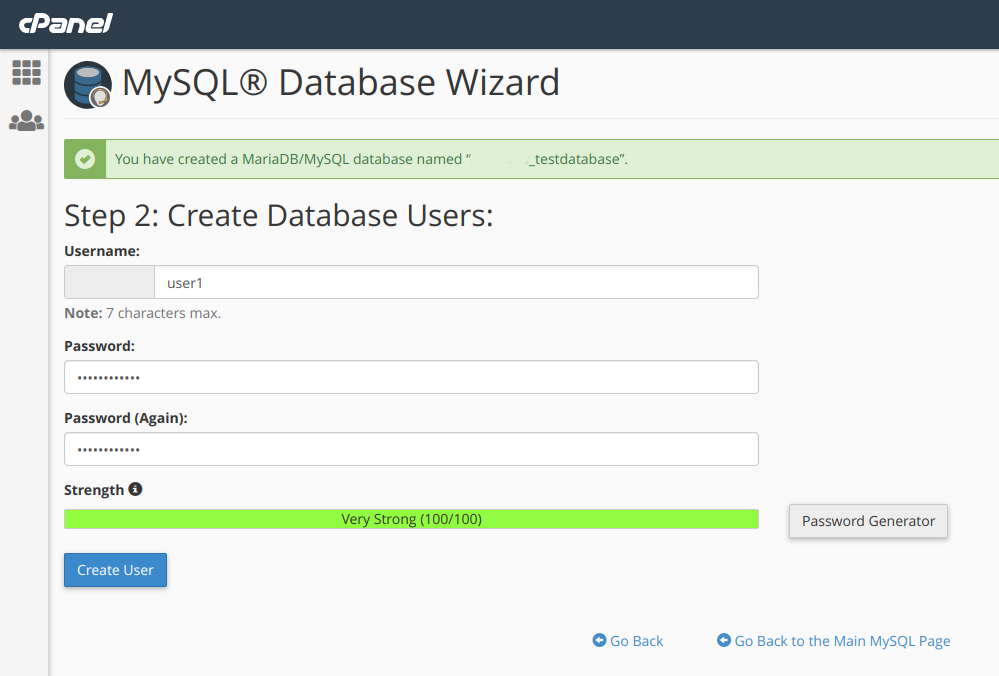Image resolution: width=999 pixels, height=676 pixels.
Task: Select the users icon in the left sidebar
Action: 26,120
